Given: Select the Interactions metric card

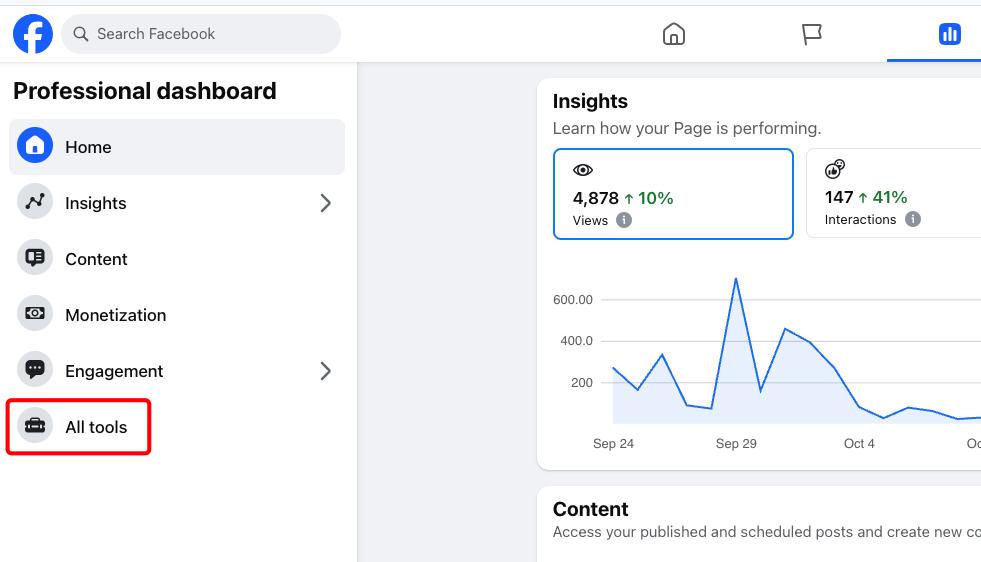Looking at the screenshot, I should pyautogui.click(x=893, y=193).
